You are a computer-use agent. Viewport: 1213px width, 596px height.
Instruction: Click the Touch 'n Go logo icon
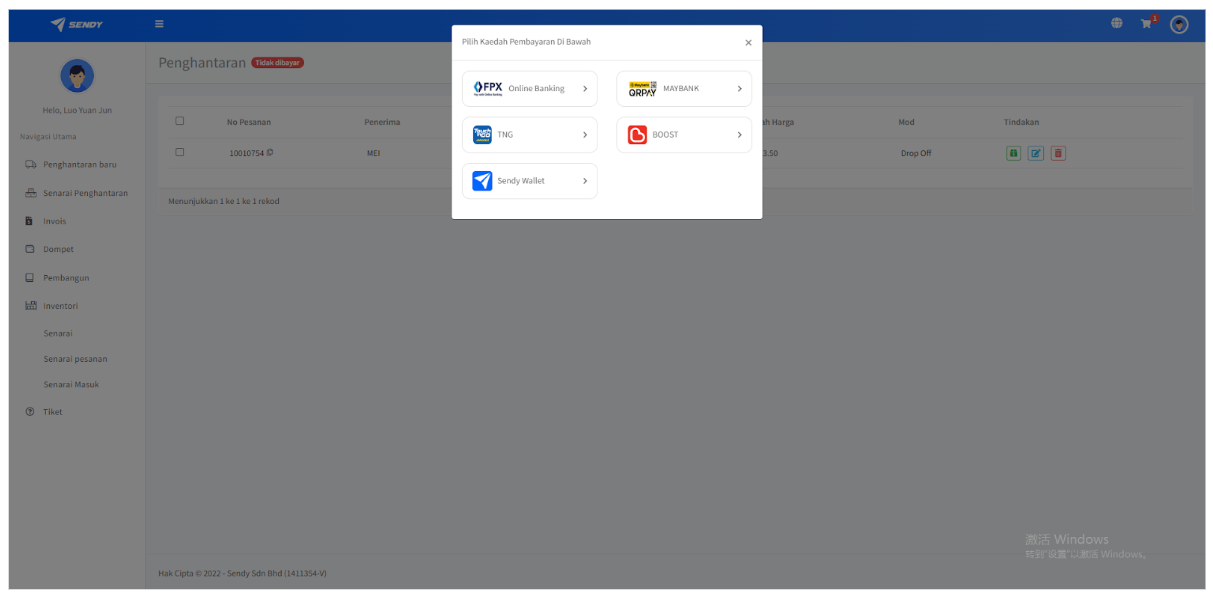(482, 135)
